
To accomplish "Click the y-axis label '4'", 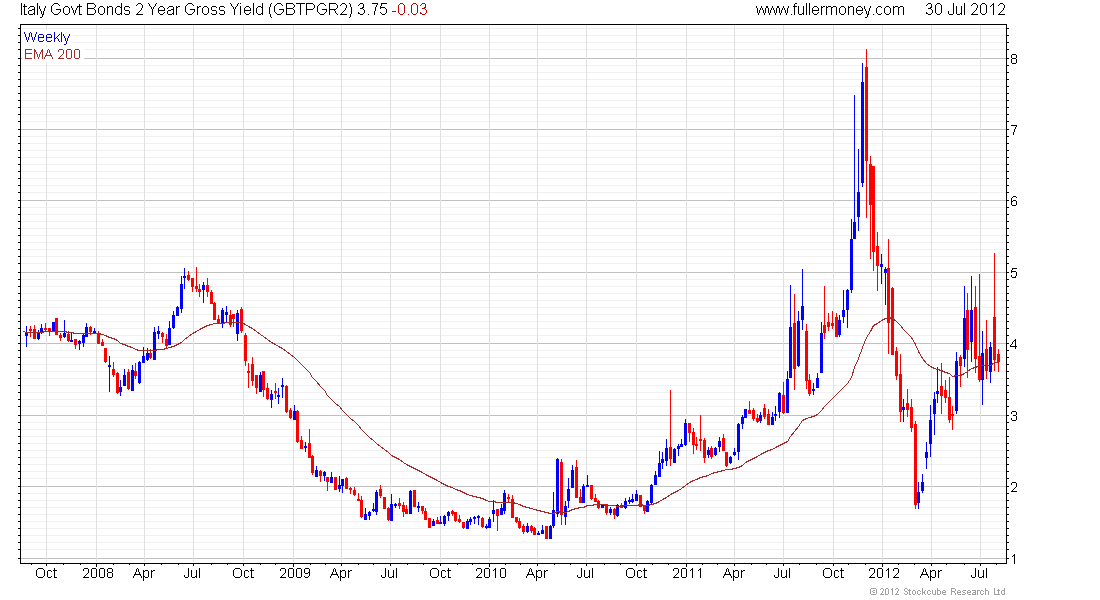I will pos(1014,345).
